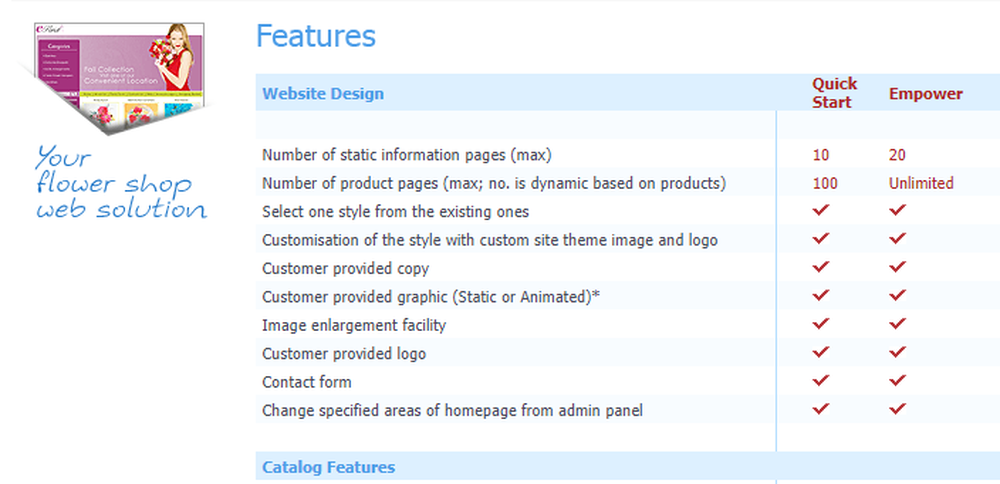Click Quick Start checkmark for Customer provided copy
Viewport: 1000px width, 484px height.
coord(821,267)
